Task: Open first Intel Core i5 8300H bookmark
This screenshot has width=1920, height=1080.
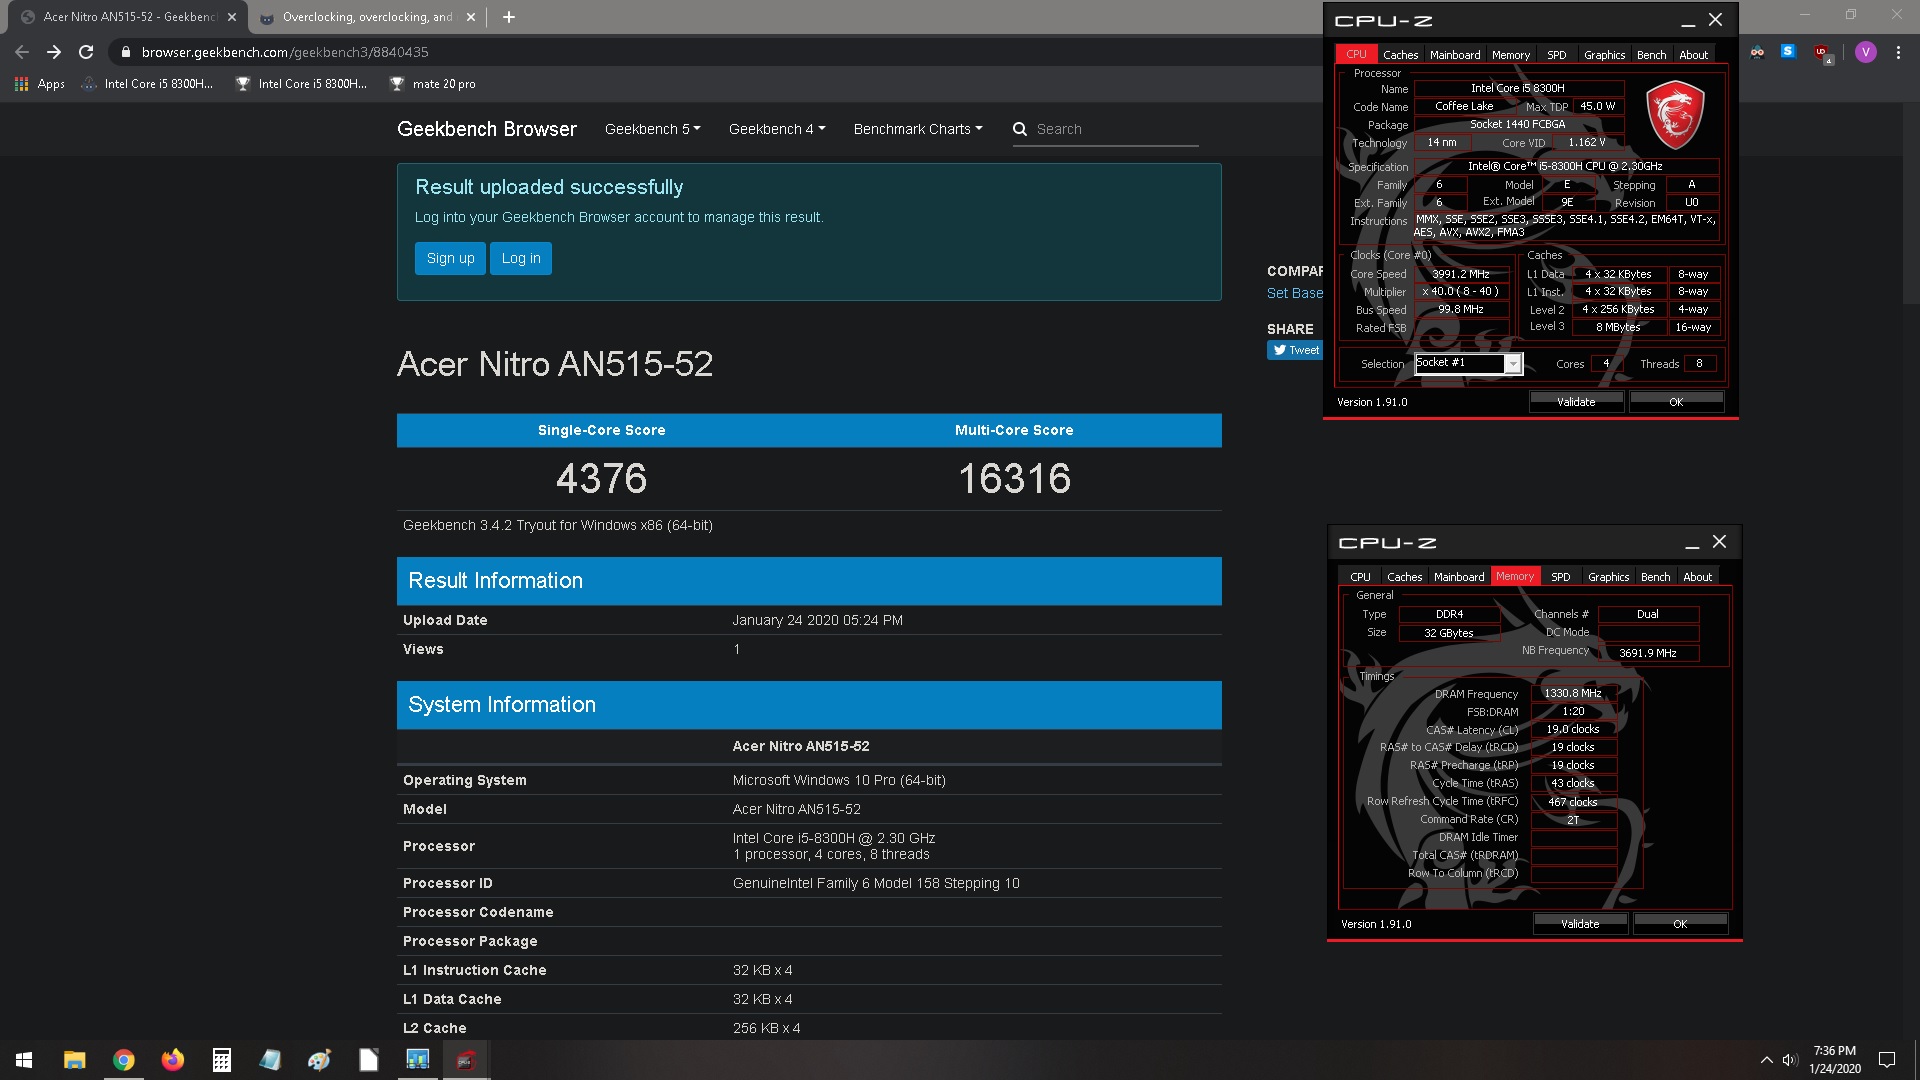Action: pos(148,84)
